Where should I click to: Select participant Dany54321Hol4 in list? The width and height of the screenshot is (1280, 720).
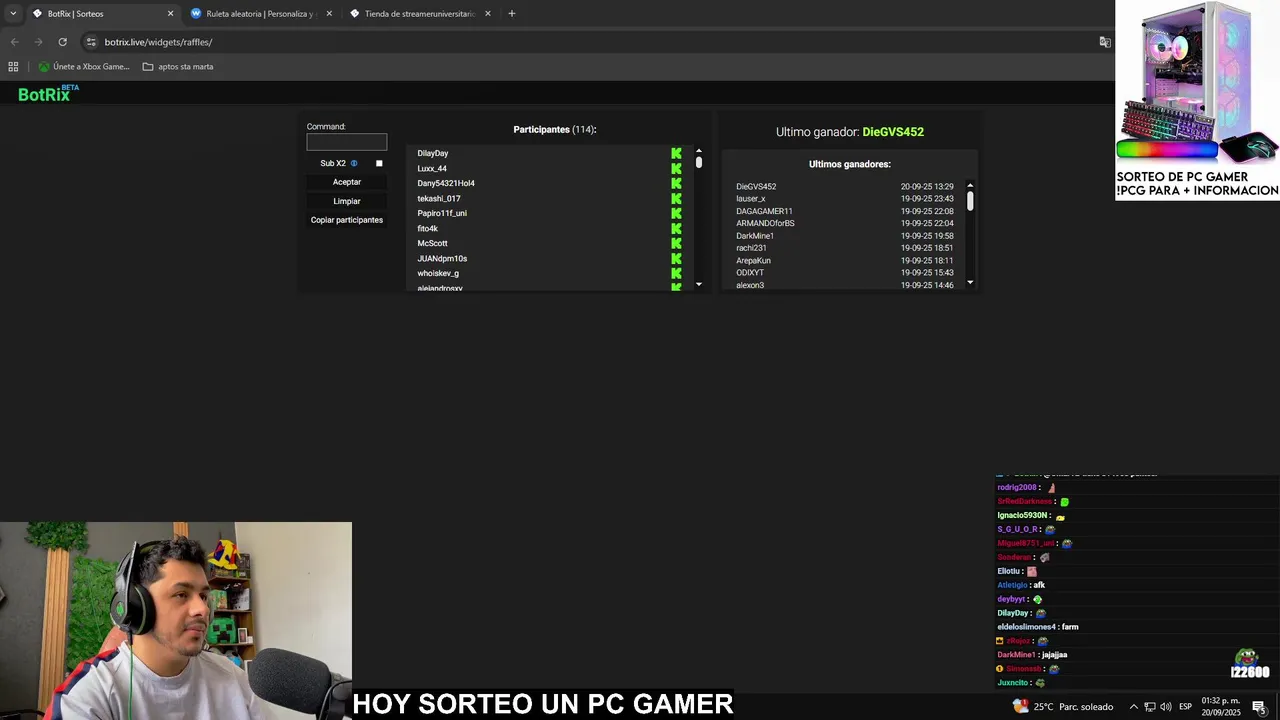pyautogui.click(x=446, y=184)
